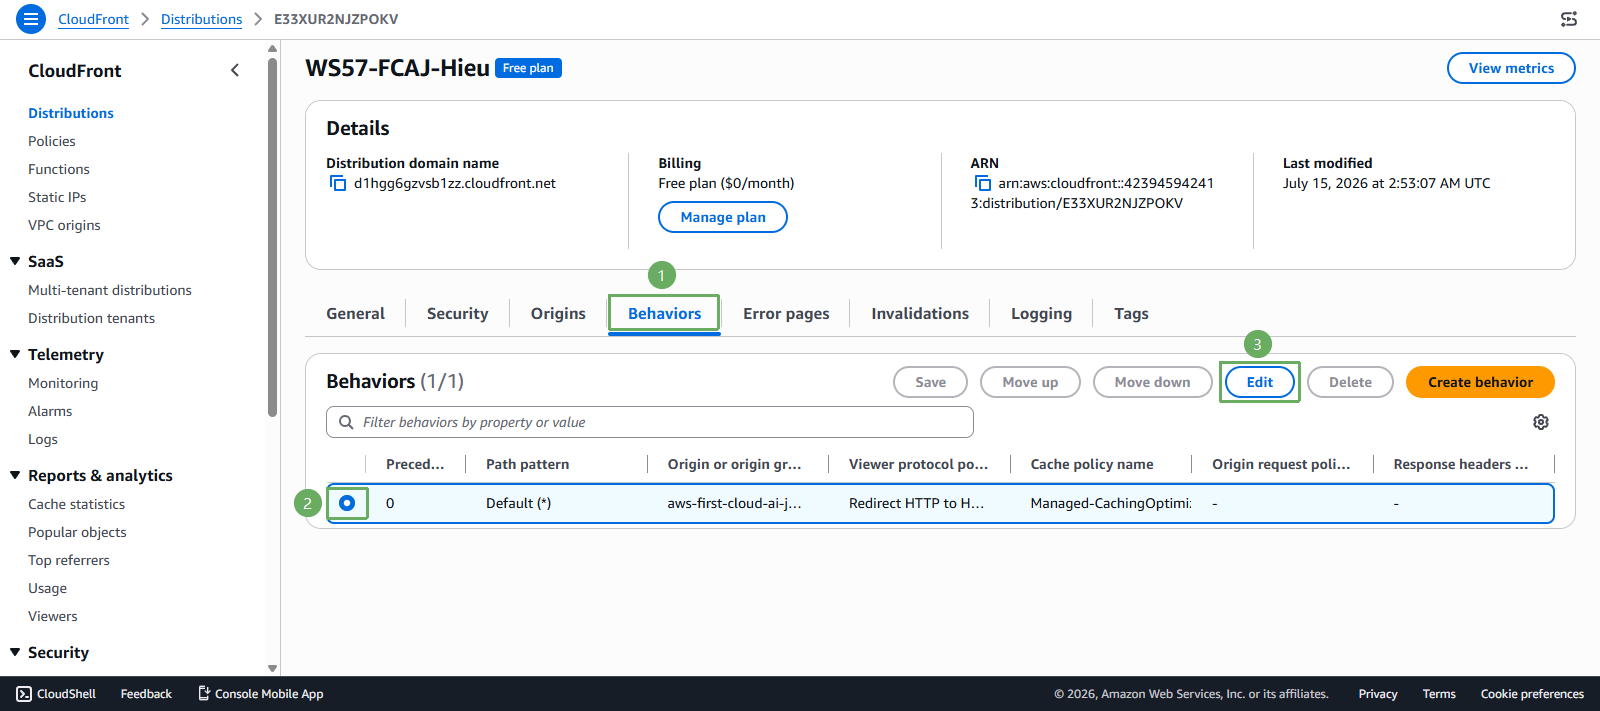Click the Manage plan button

pos(723,217)
